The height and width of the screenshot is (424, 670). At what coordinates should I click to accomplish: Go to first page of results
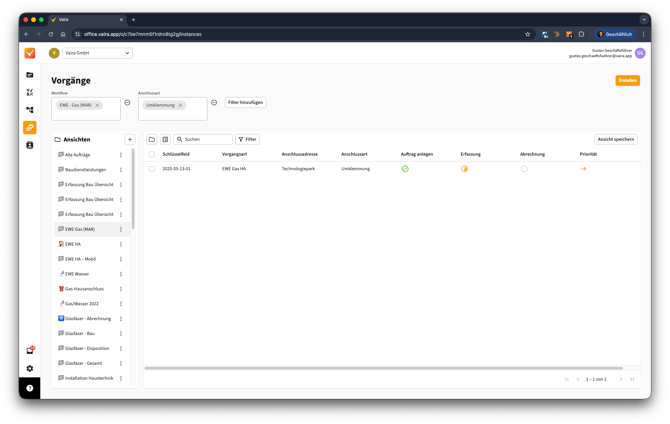coord(567,379)
